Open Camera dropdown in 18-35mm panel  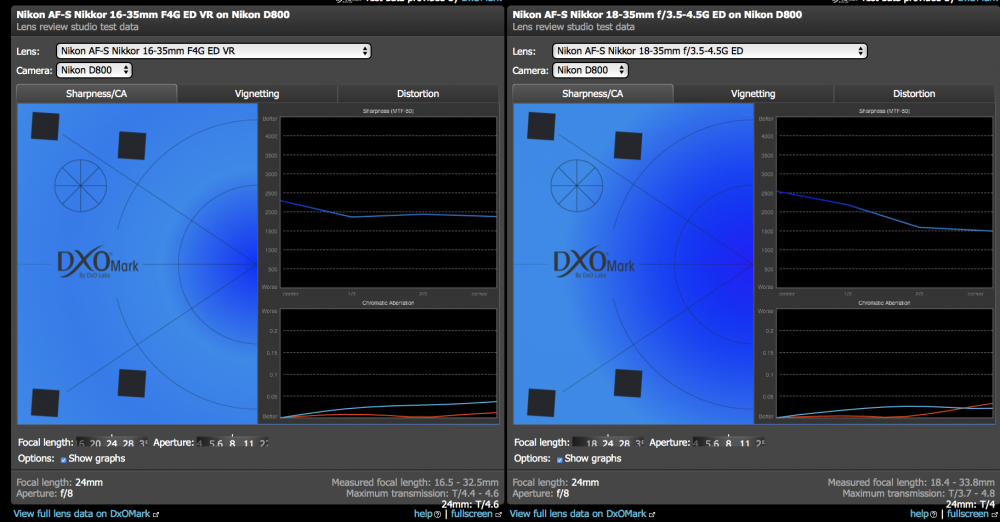click(x=590, y=70)
